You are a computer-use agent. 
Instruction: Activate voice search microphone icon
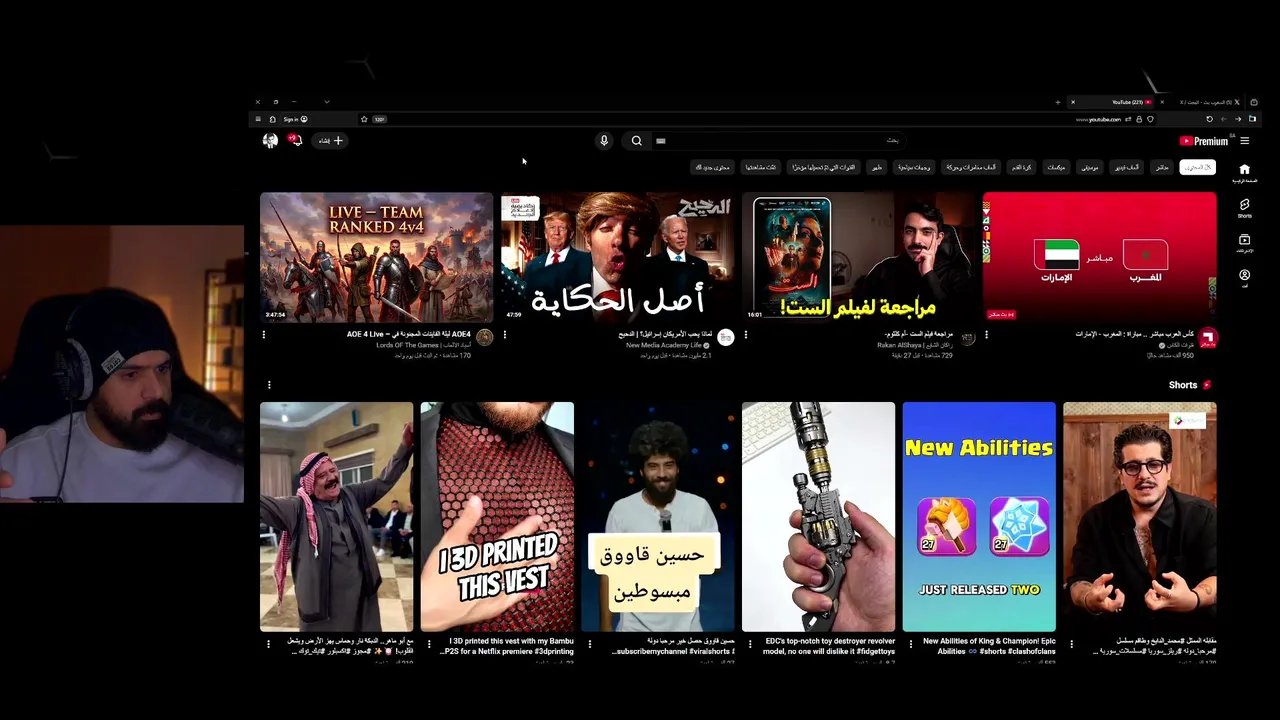[604, 141]
